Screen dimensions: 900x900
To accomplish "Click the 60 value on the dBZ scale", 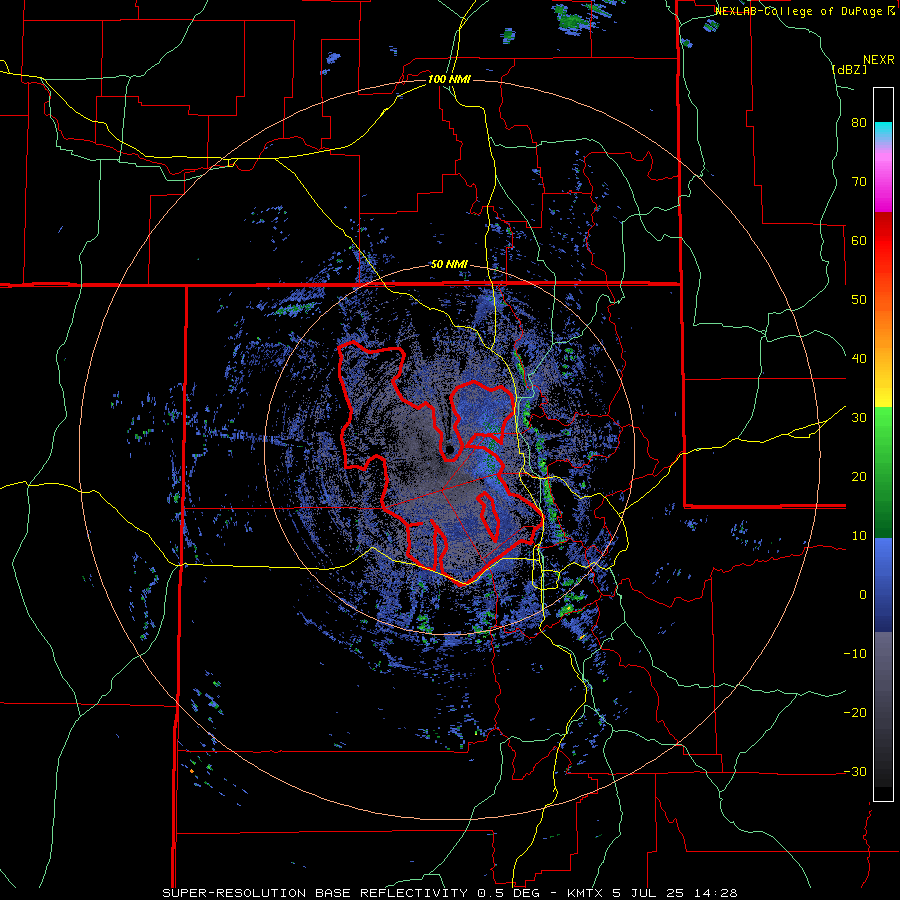I will click(859, 240).
